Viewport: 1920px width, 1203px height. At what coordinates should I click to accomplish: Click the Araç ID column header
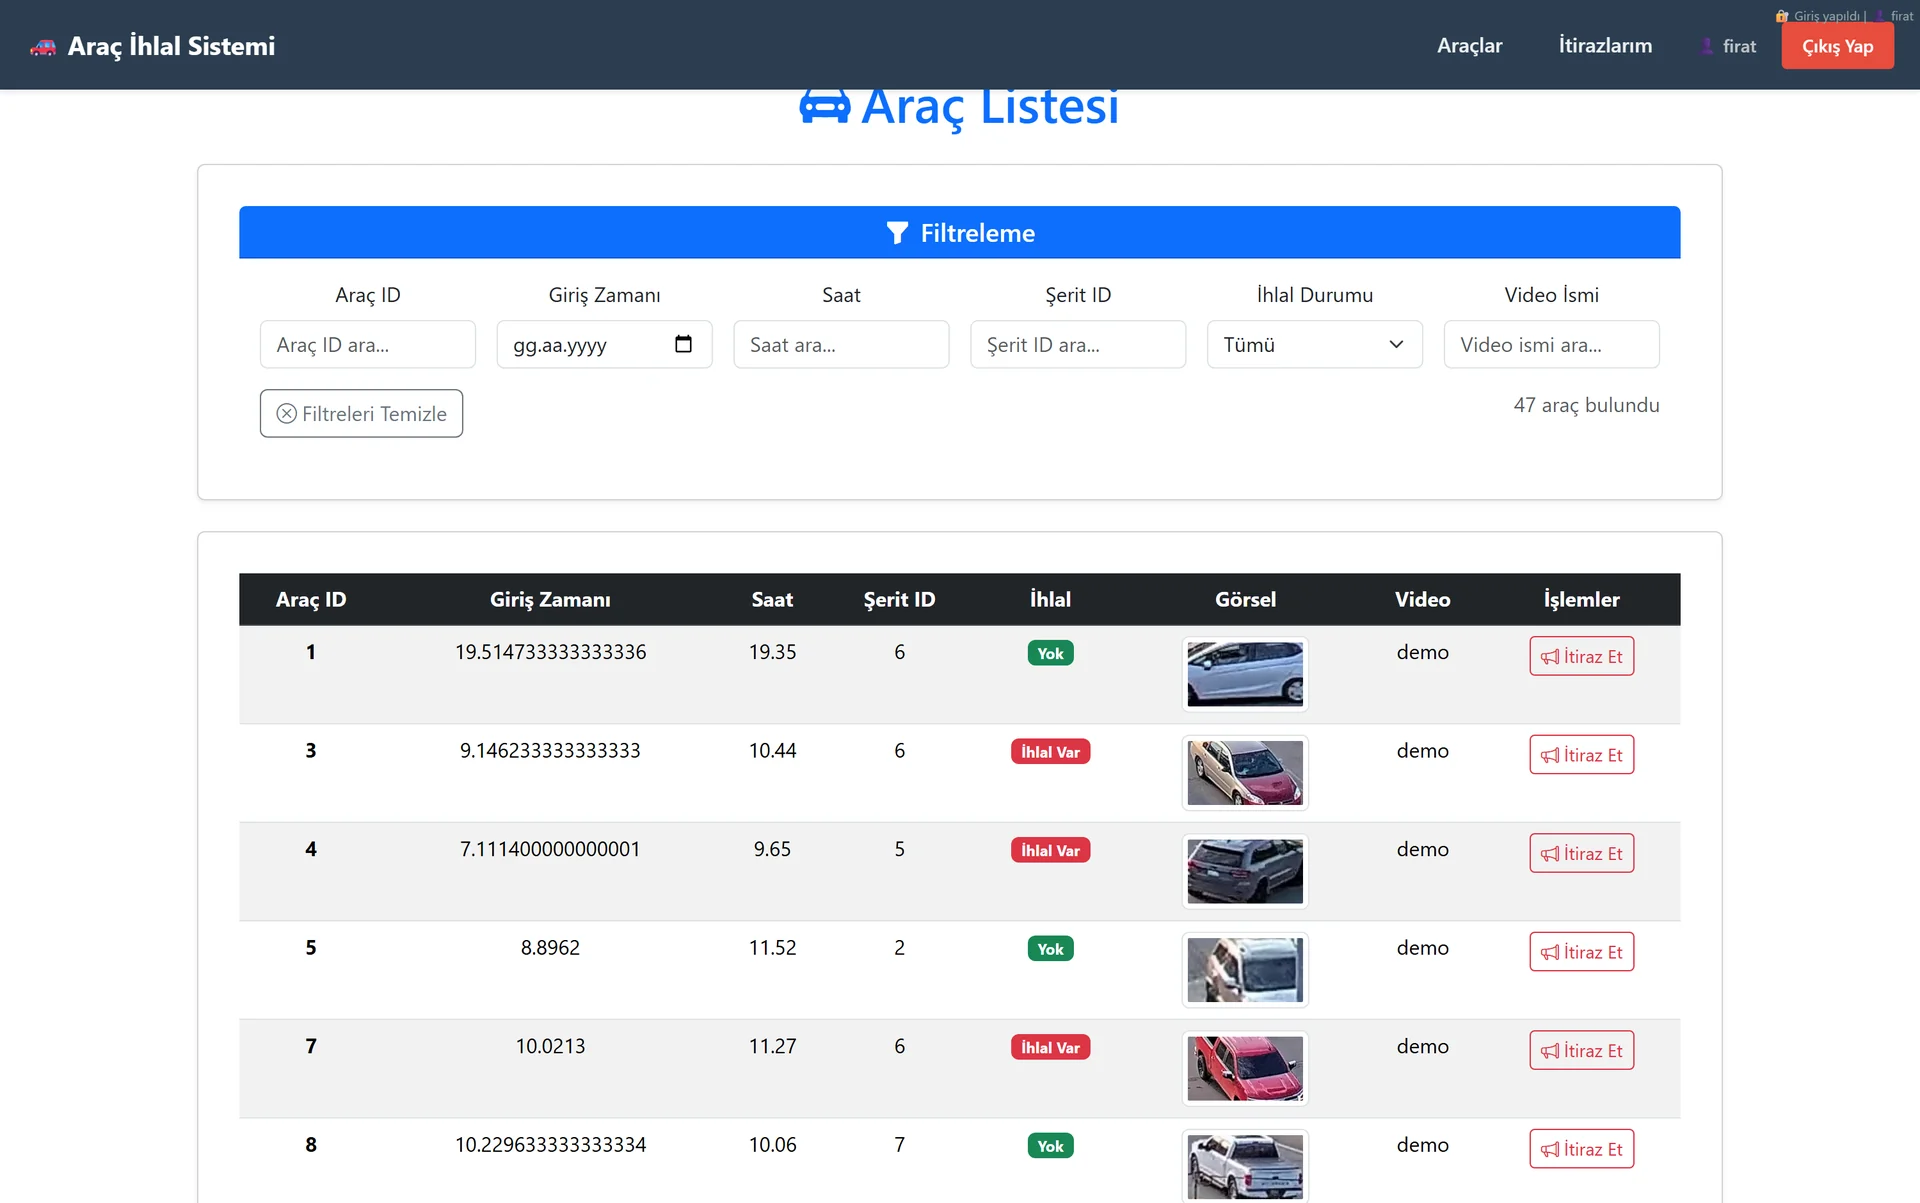coord(311,599)
